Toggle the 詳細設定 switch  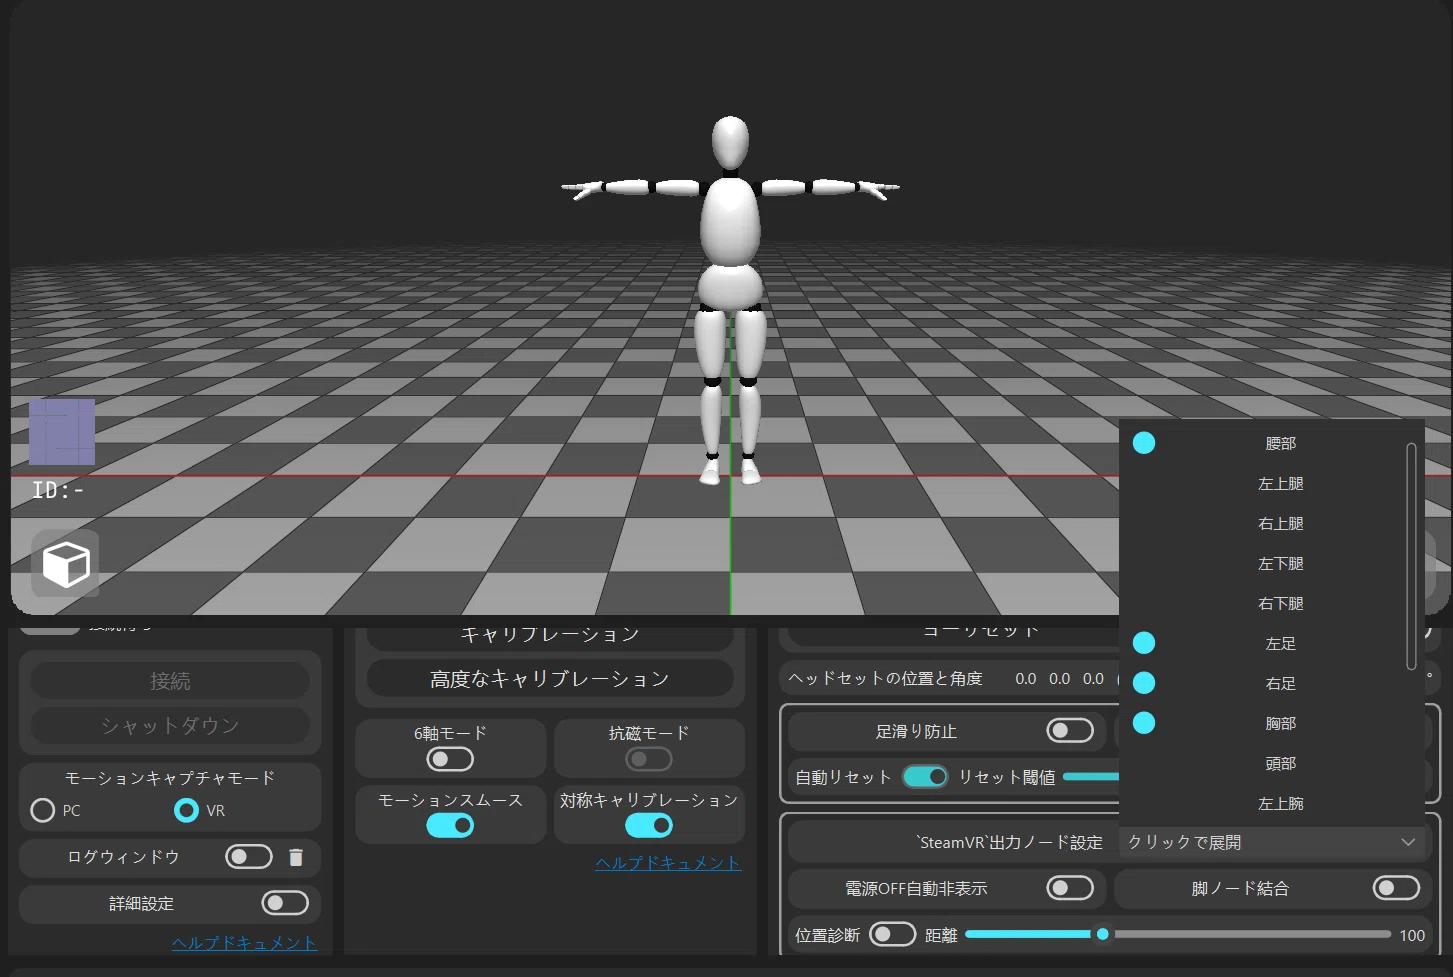coord(285,903)
